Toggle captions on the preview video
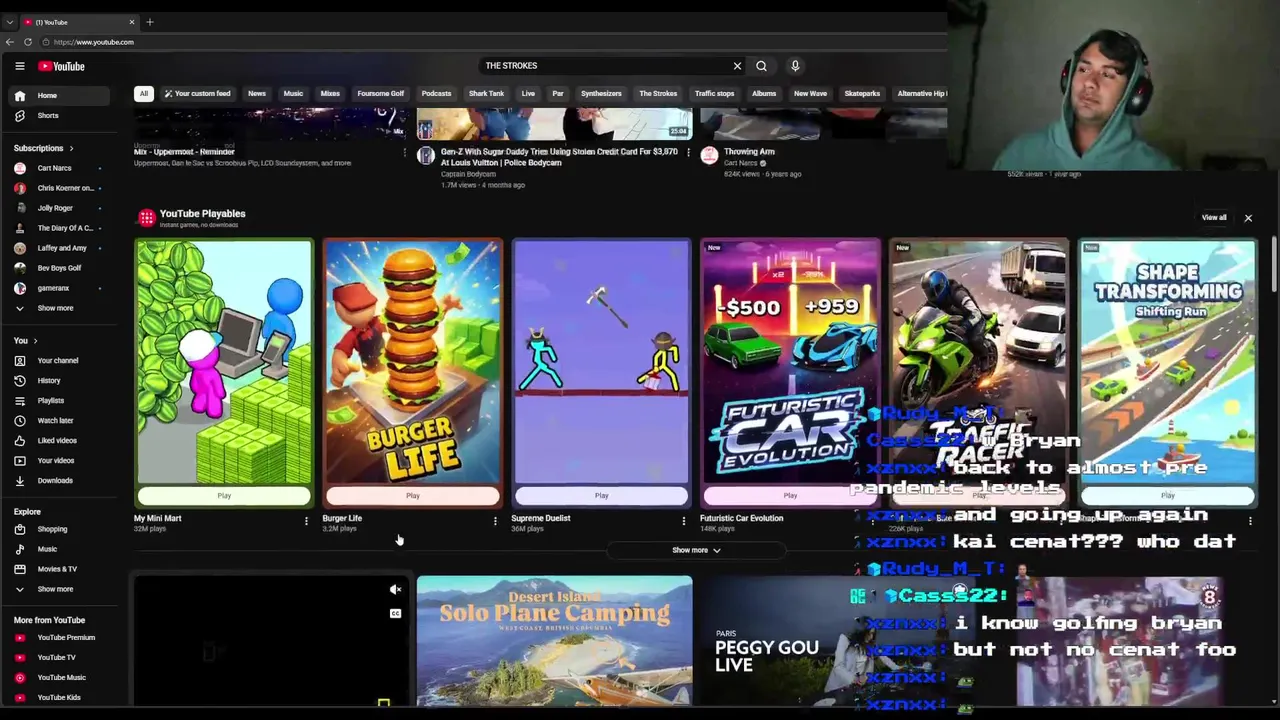This screenshot has height=720, width=1280. (395, 613)
